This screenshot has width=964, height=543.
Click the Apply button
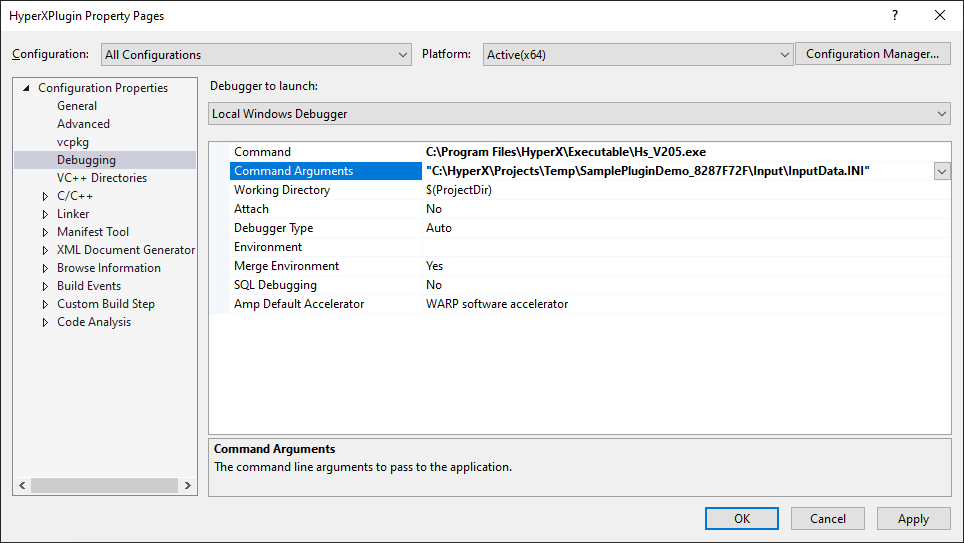(913, 518)
